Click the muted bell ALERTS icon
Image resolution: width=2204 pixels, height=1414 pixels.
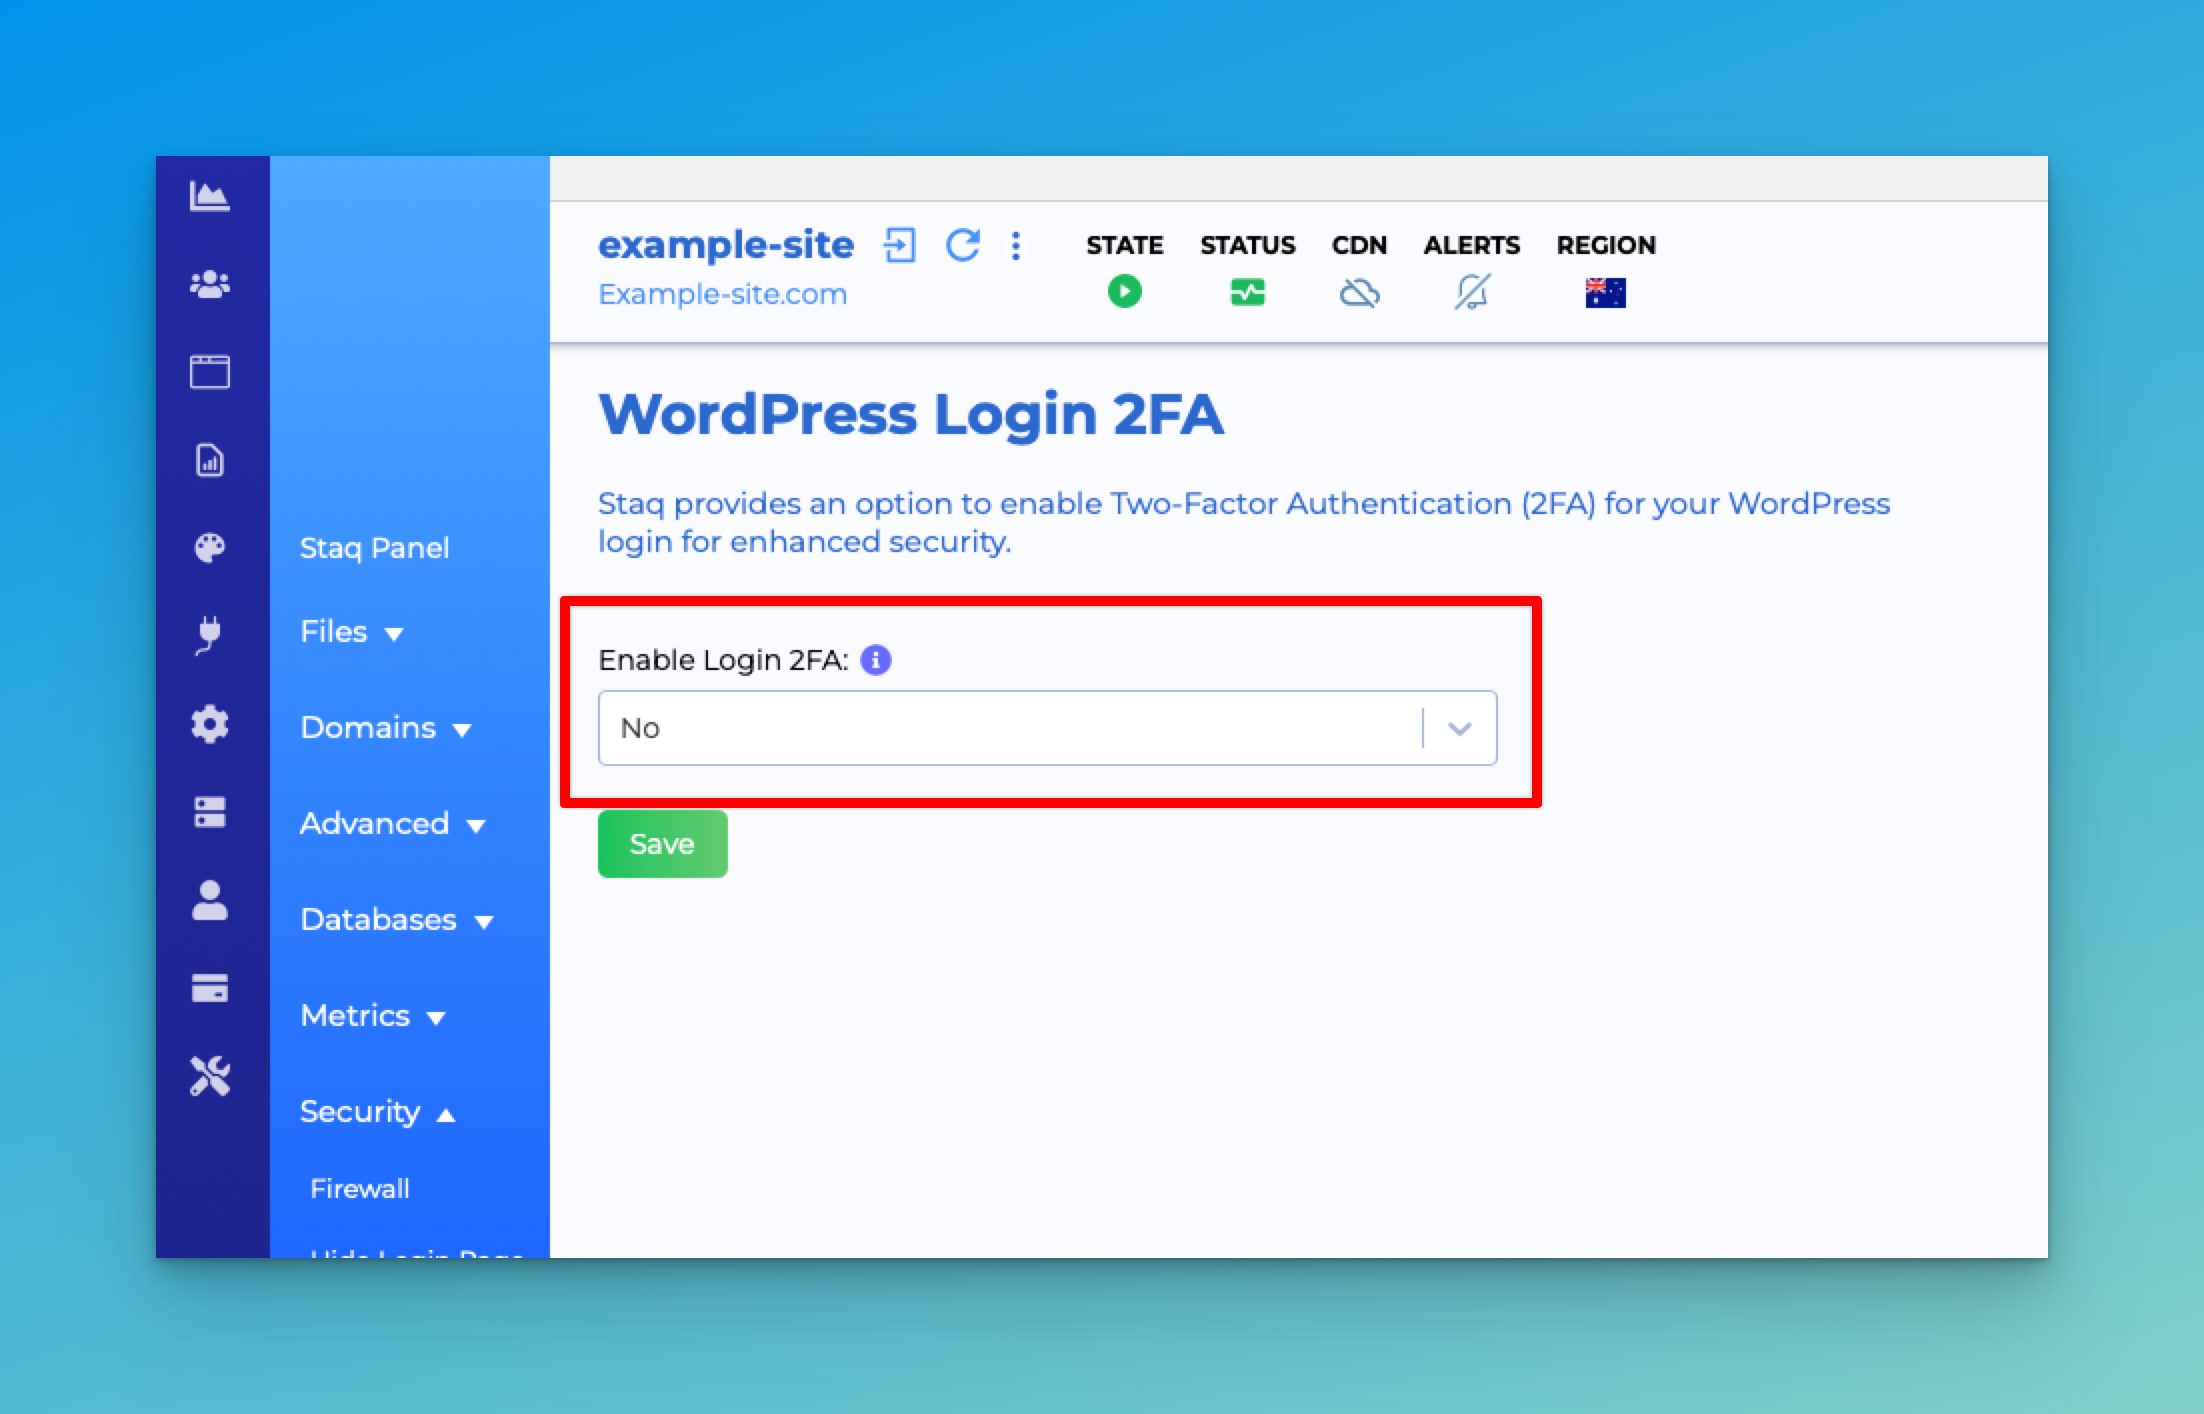click(1472, 292)
